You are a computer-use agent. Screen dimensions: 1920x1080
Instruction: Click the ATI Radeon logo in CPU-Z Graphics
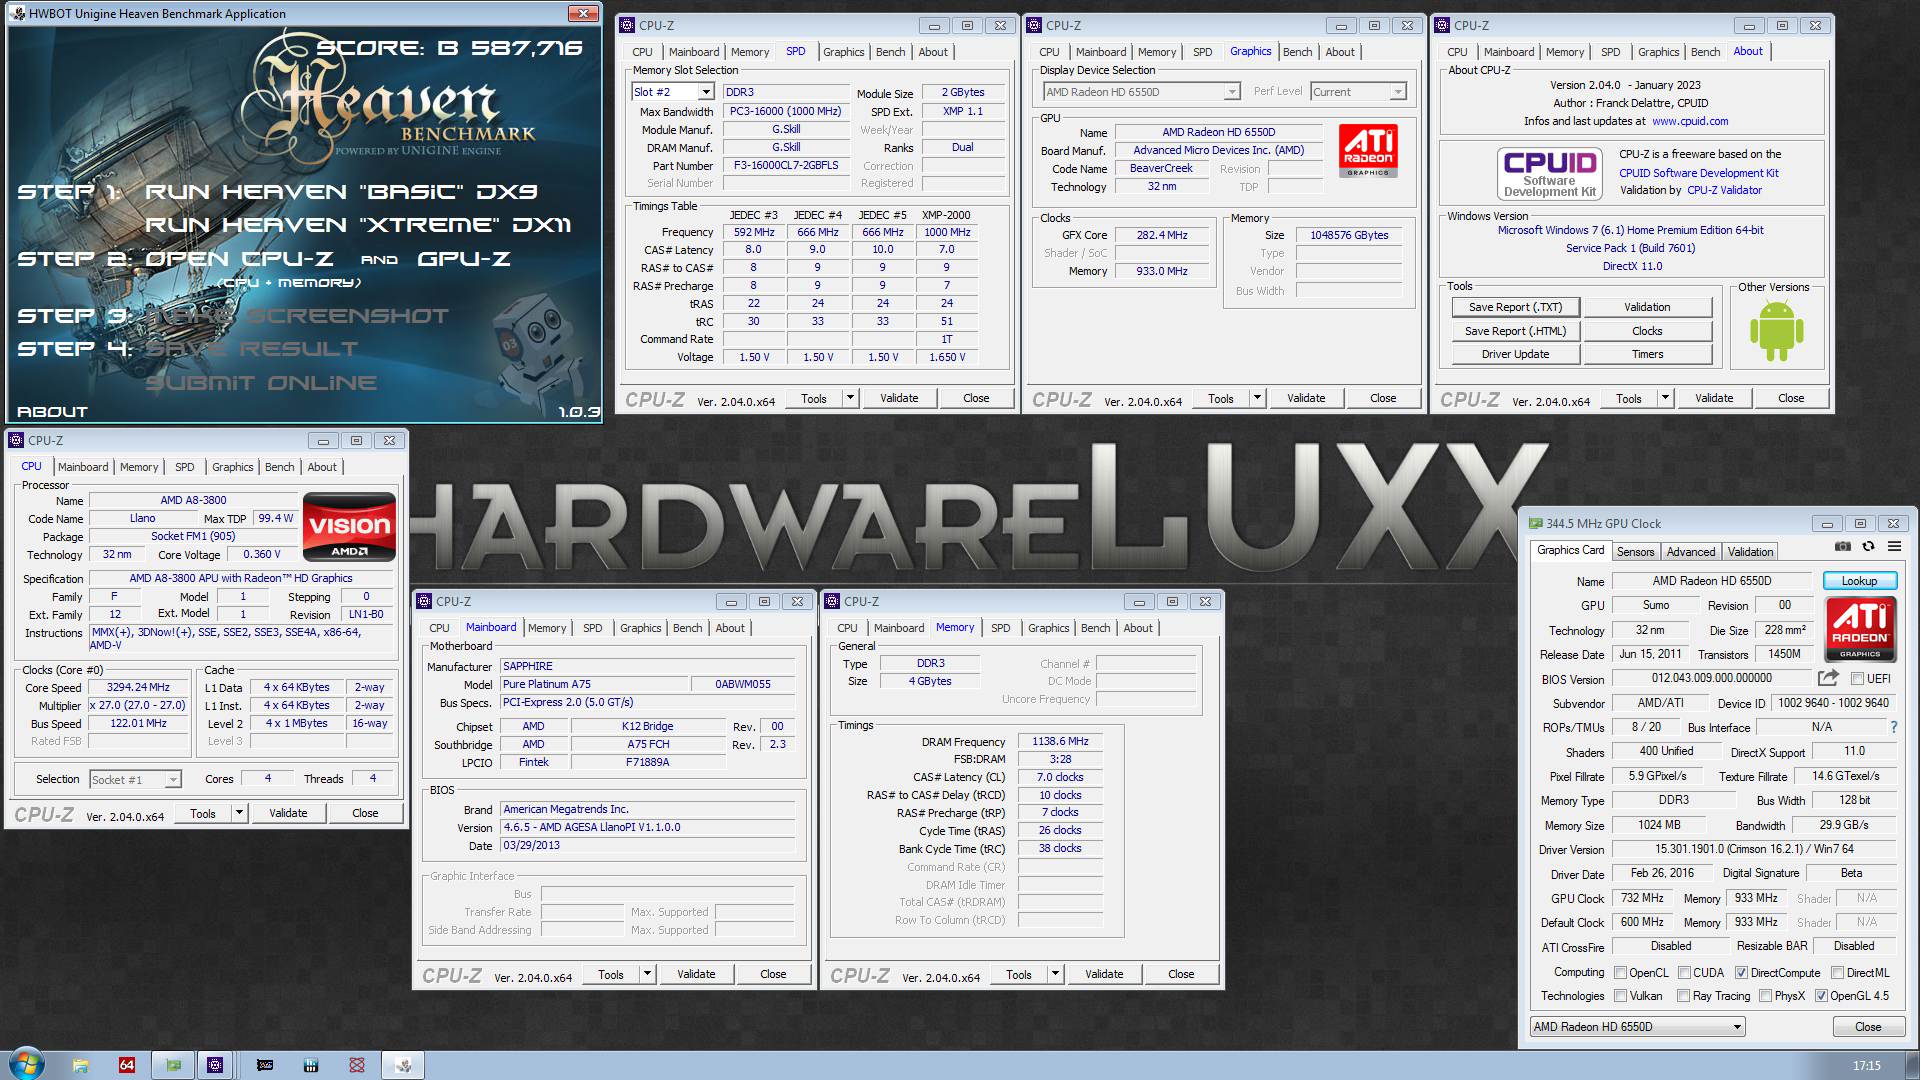tap(1368, 151)
